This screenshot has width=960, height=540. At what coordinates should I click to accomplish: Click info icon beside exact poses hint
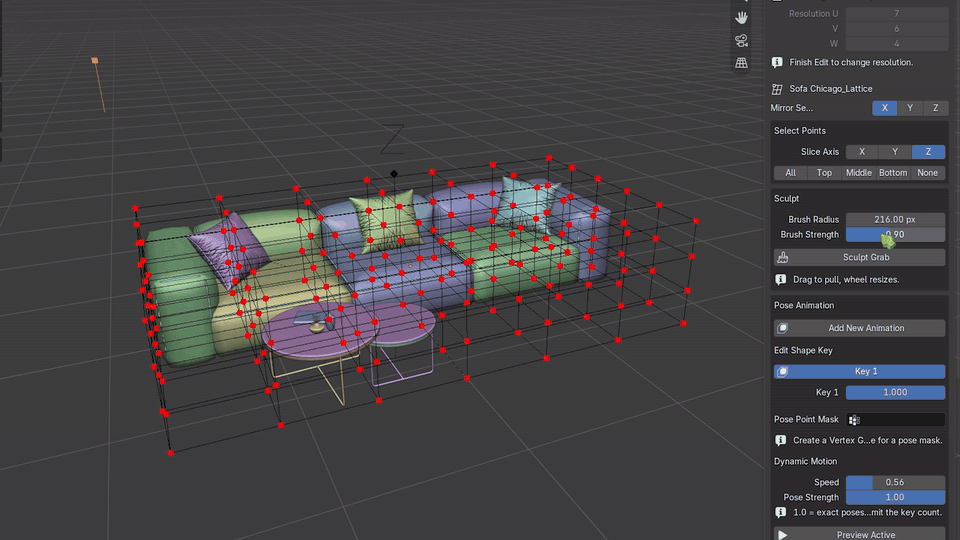point(781,512)
